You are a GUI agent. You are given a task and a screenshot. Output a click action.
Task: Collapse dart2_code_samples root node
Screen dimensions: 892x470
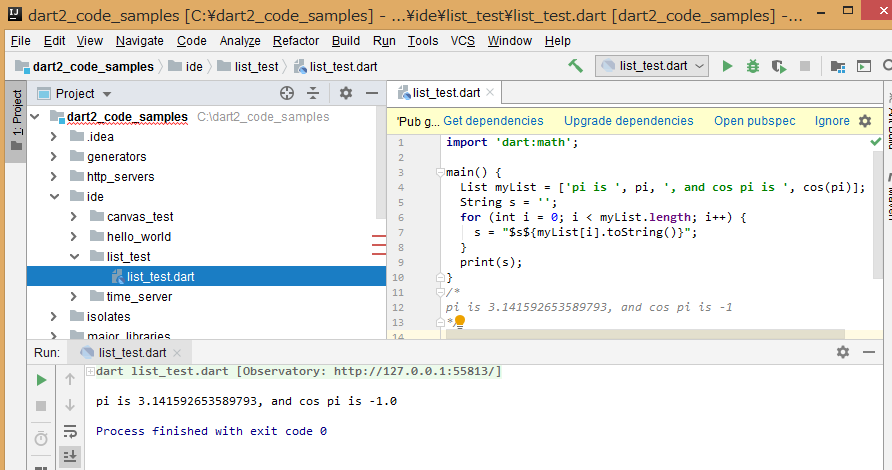click(35, 117)
